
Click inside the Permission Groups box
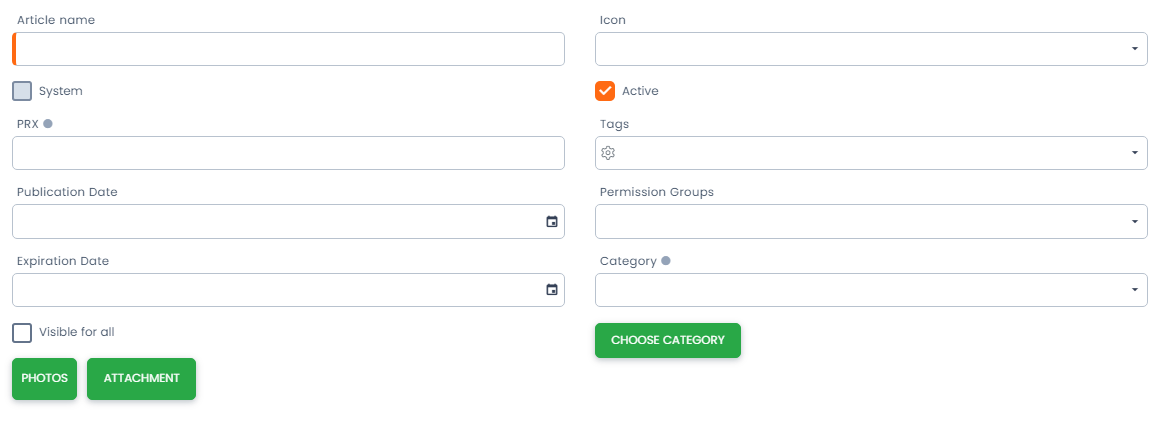pos(860,222)
